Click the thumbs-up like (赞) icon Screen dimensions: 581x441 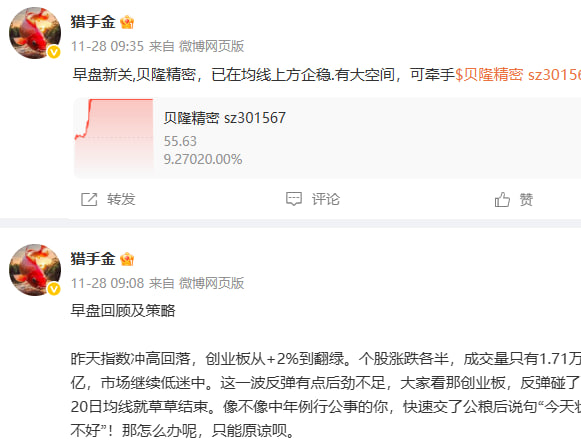pyautogui.click(x=502, y=199)
